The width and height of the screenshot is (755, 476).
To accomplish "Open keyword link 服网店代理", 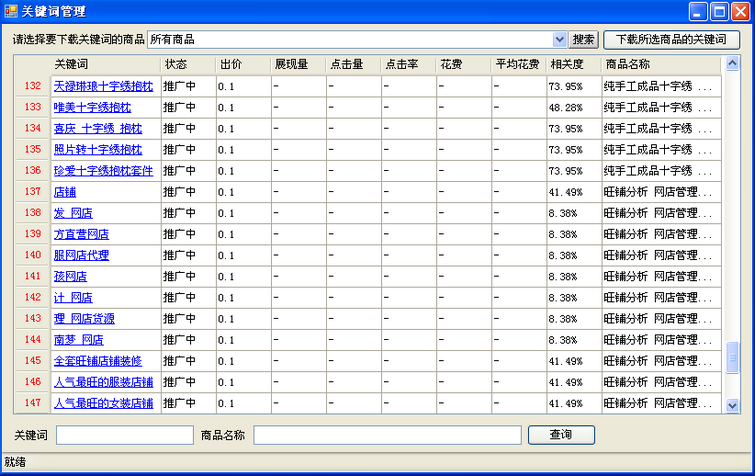I will 81,255.
